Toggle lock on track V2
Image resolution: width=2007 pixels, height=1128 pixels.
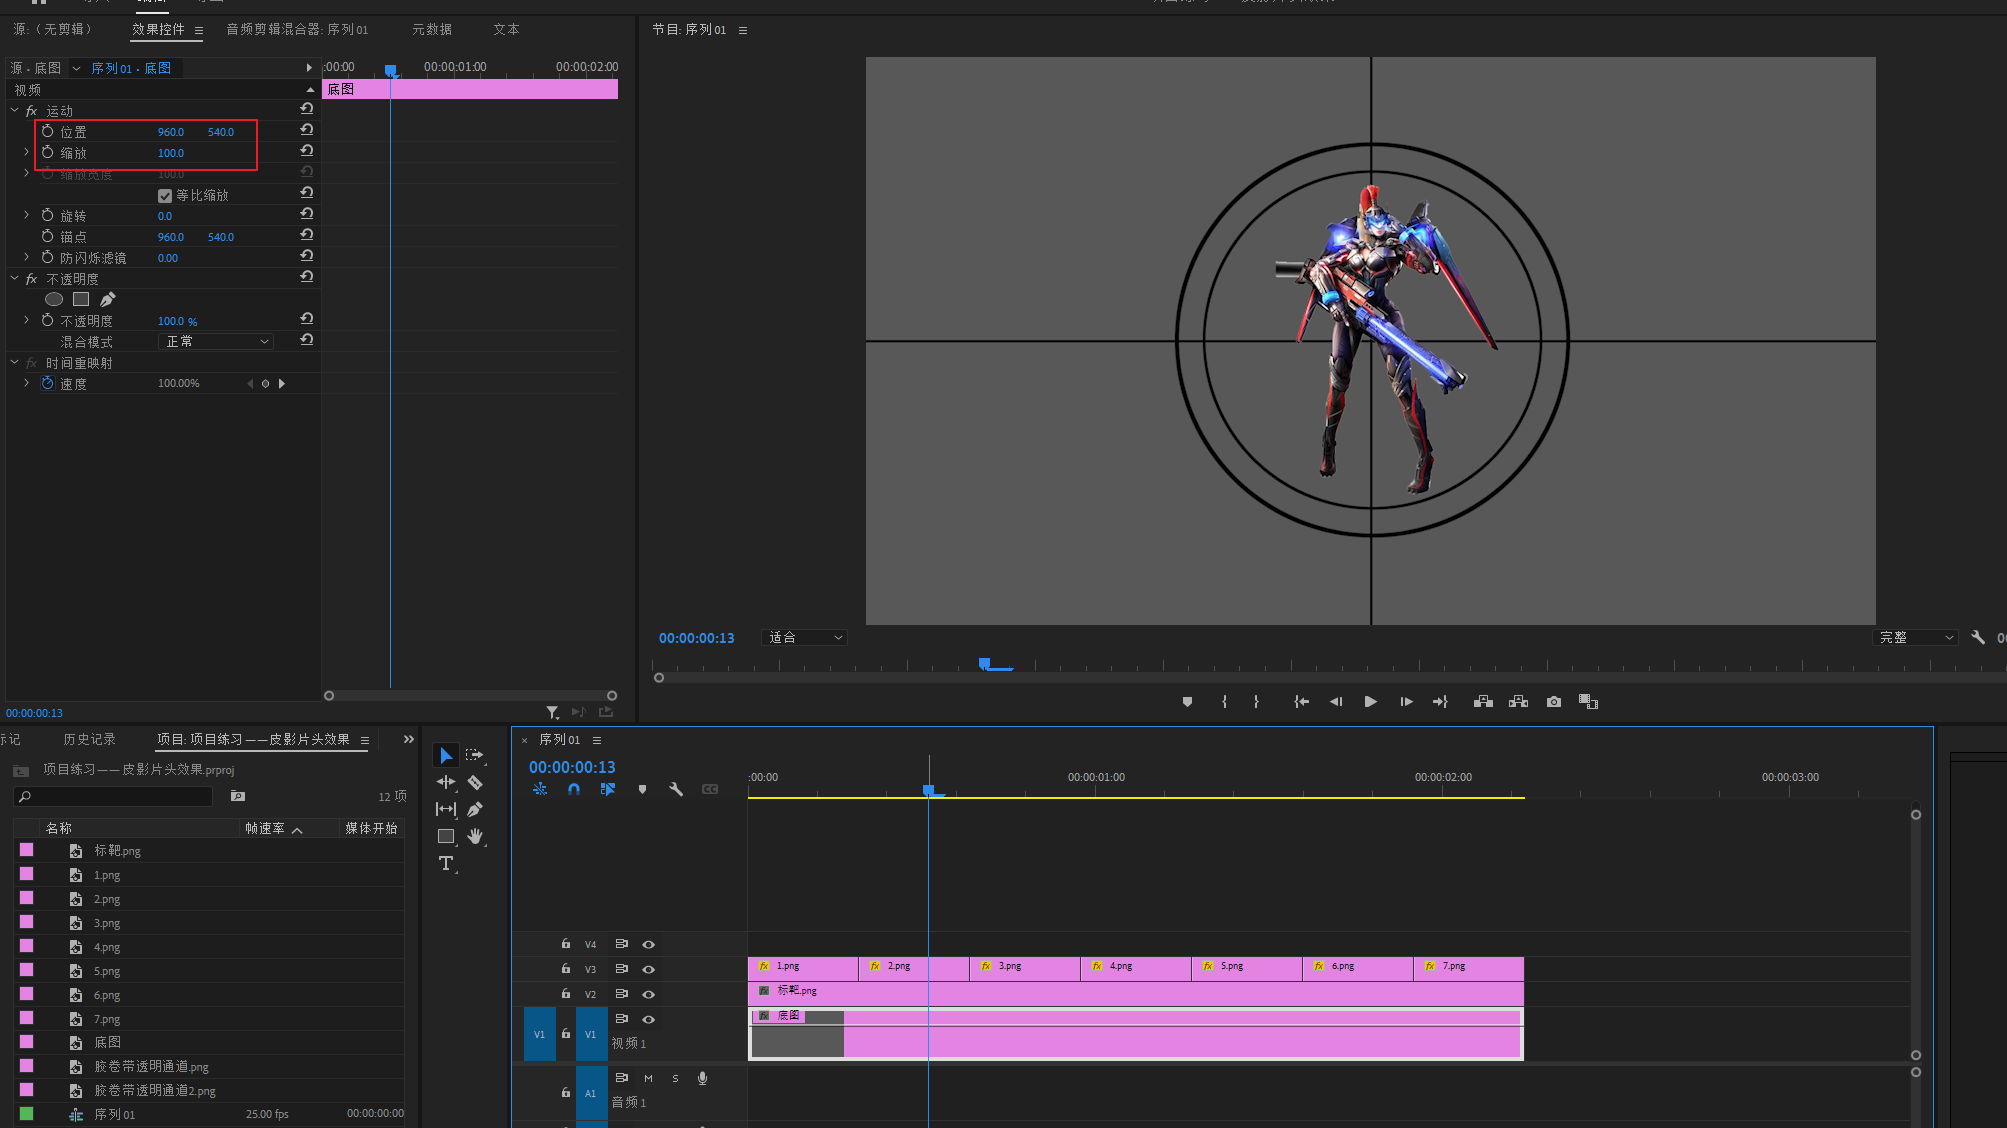(x=565, y=994)
